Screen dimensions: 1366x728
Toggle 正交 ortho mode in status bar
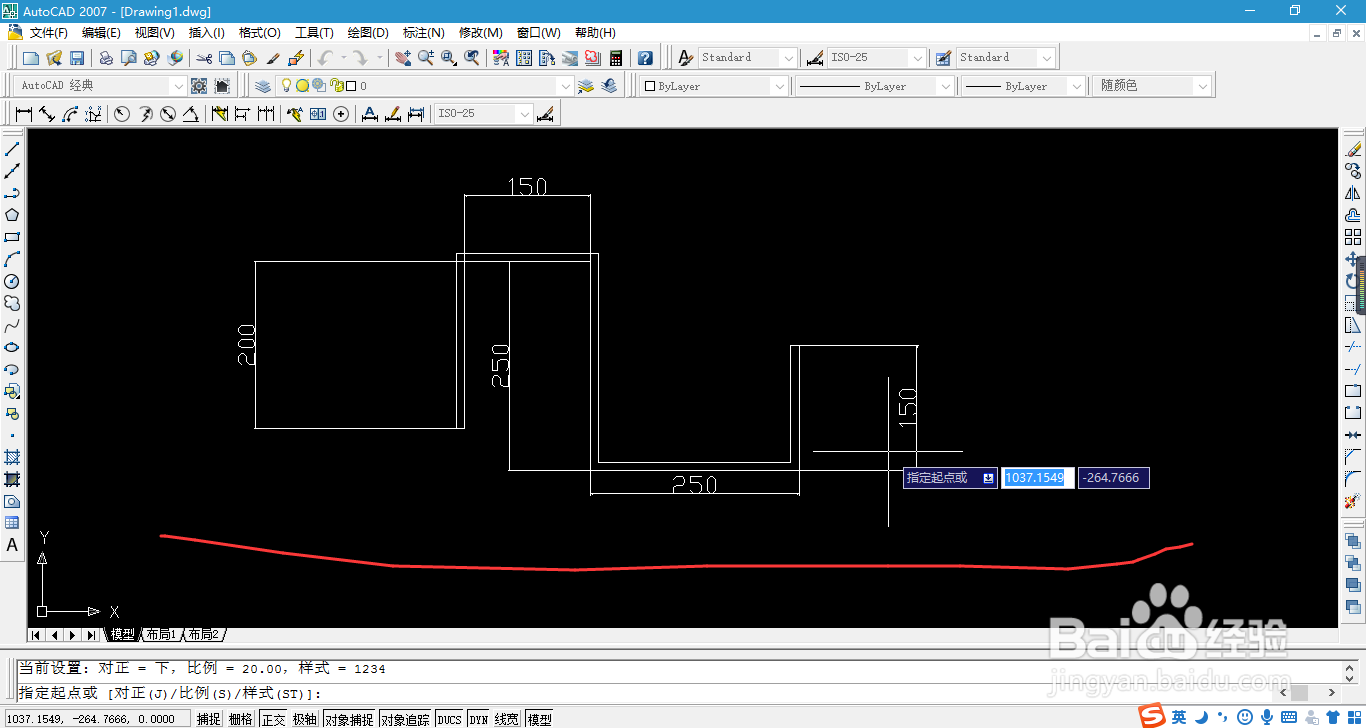pos(273,719)
